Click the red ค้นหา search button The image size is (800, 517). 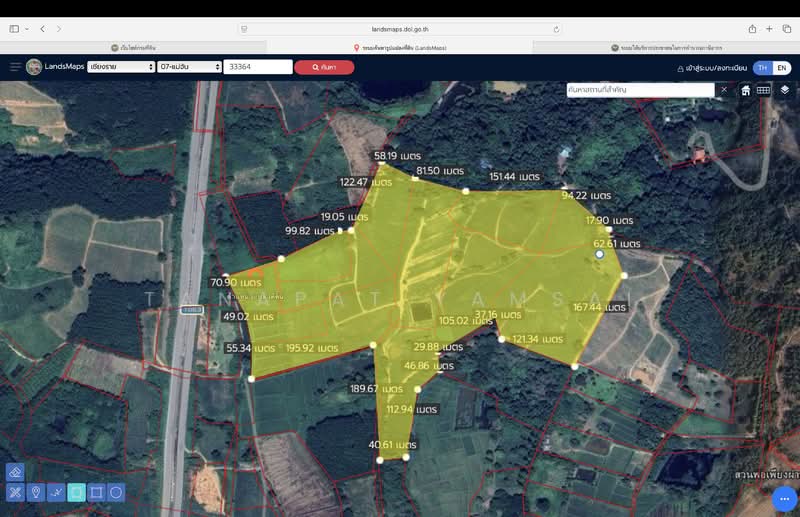(x=324, y=67)
